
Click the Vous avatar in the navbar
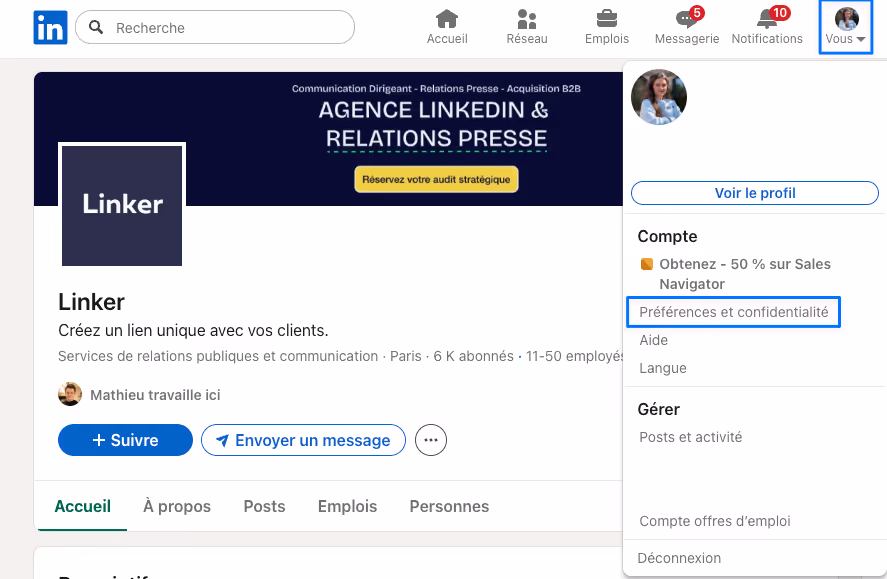847,19
